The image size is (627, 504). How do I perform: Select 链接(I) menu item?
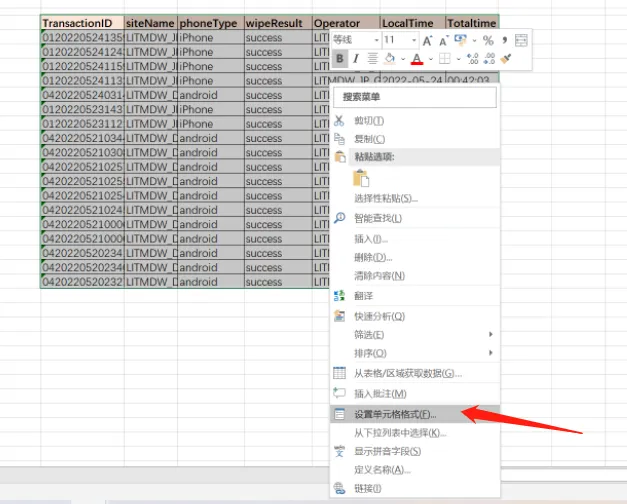click(415, 488)
